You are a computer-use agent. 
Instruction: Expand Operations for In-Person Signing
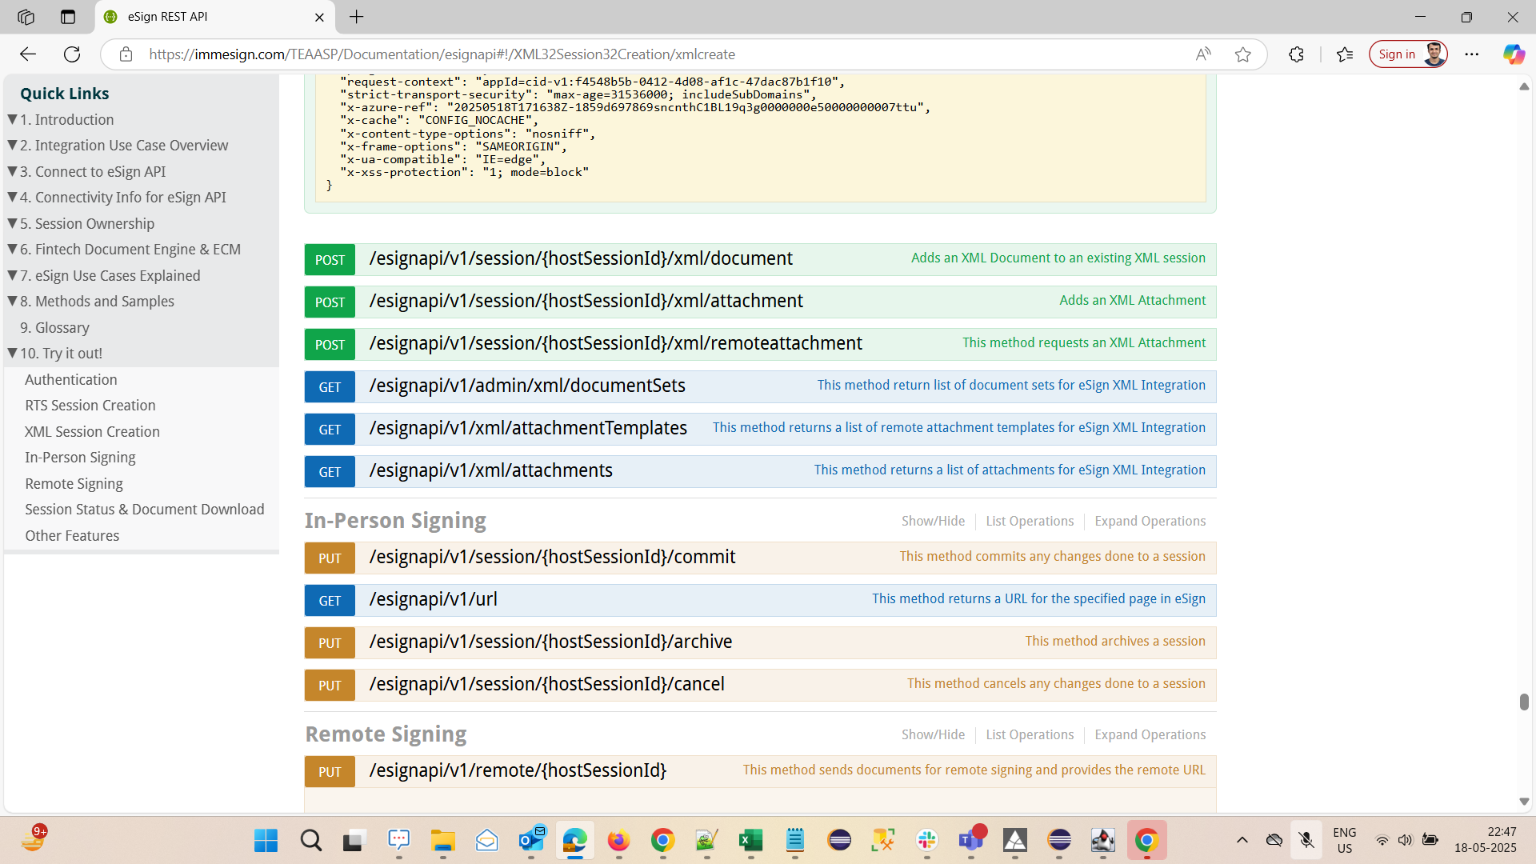click(x=1149, y=521)
